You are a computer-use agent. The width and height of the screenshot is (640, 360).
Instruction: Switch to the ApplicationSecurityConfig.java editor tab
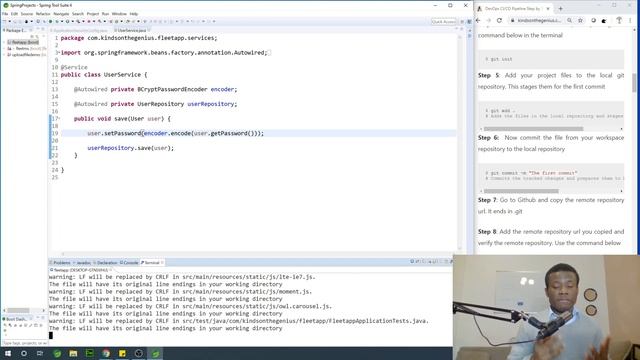click(80, 30)
